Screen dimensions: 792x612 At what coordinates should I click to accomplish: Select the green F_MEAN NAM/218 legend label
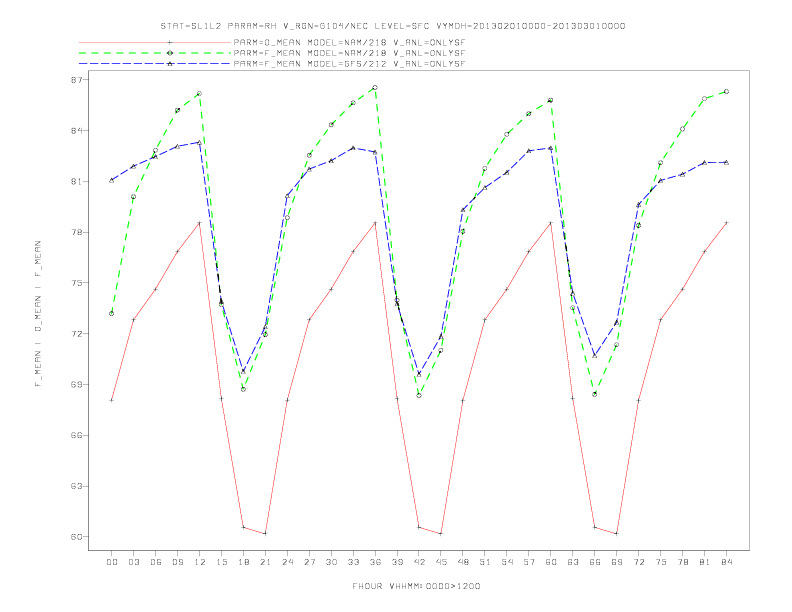349,53
